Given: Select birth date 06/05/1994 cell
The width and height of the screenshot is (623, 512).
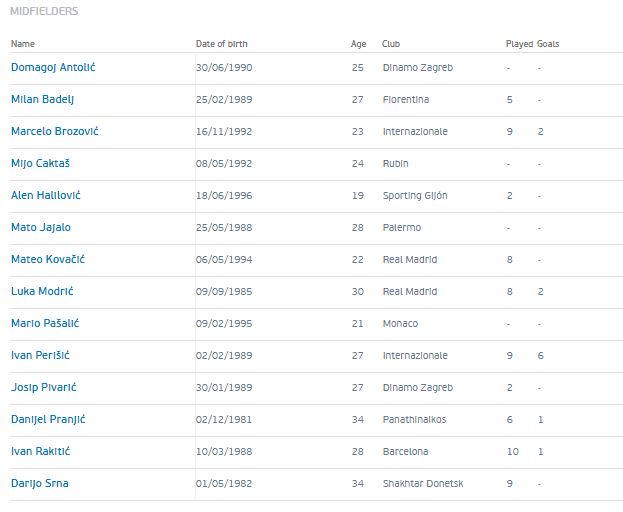Looking at the screenshot, I should coord(224,259).
